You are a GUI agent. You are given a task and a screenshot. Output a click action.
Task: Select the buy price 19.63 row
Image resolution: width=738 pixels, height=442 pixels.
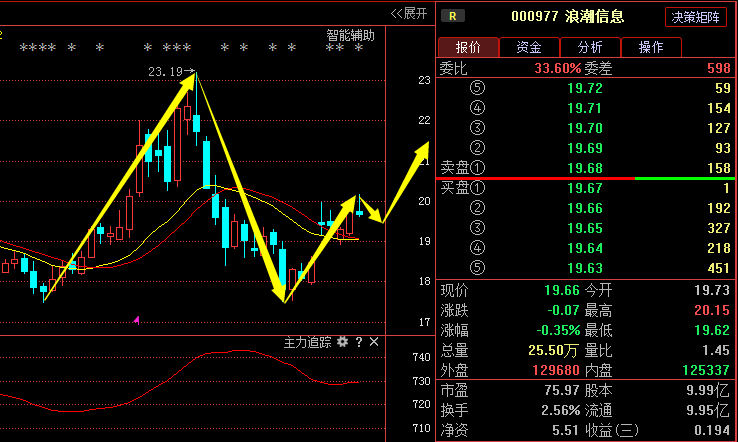(585, 266)
